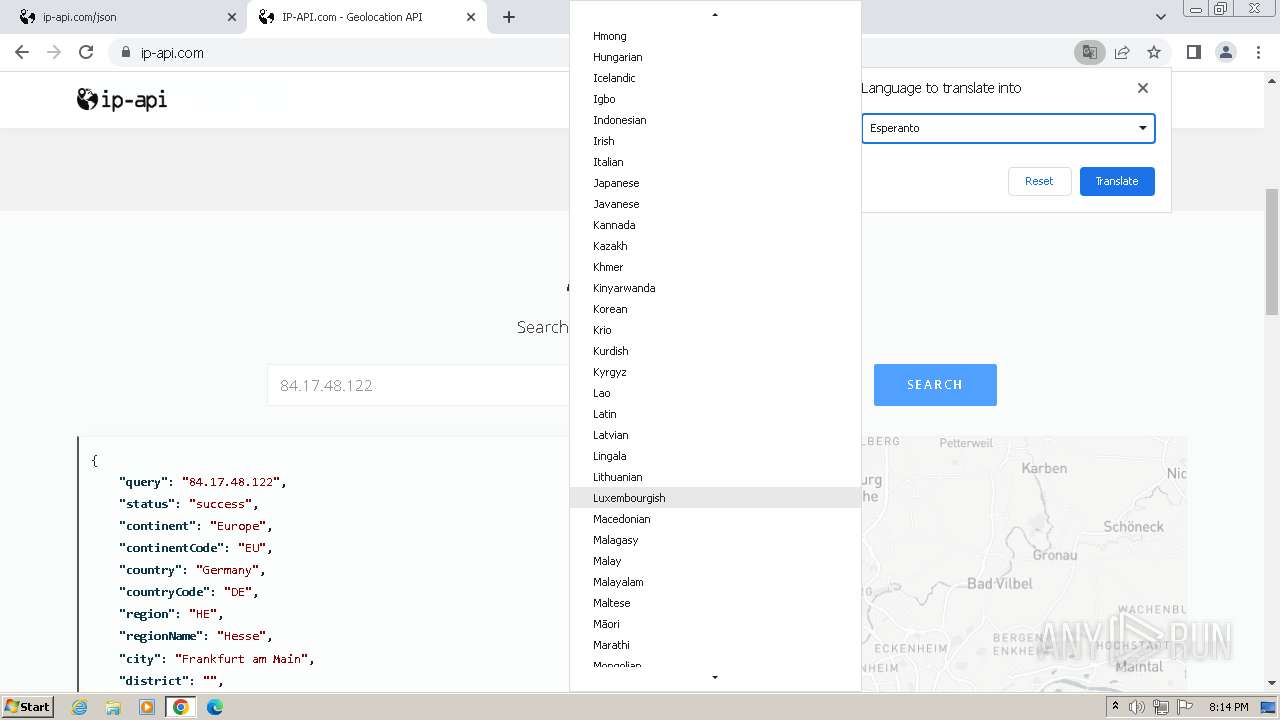This screenshot has width=1280, height=720.
Task: Click the blue SEARCH button
Action: click(935, 385)
